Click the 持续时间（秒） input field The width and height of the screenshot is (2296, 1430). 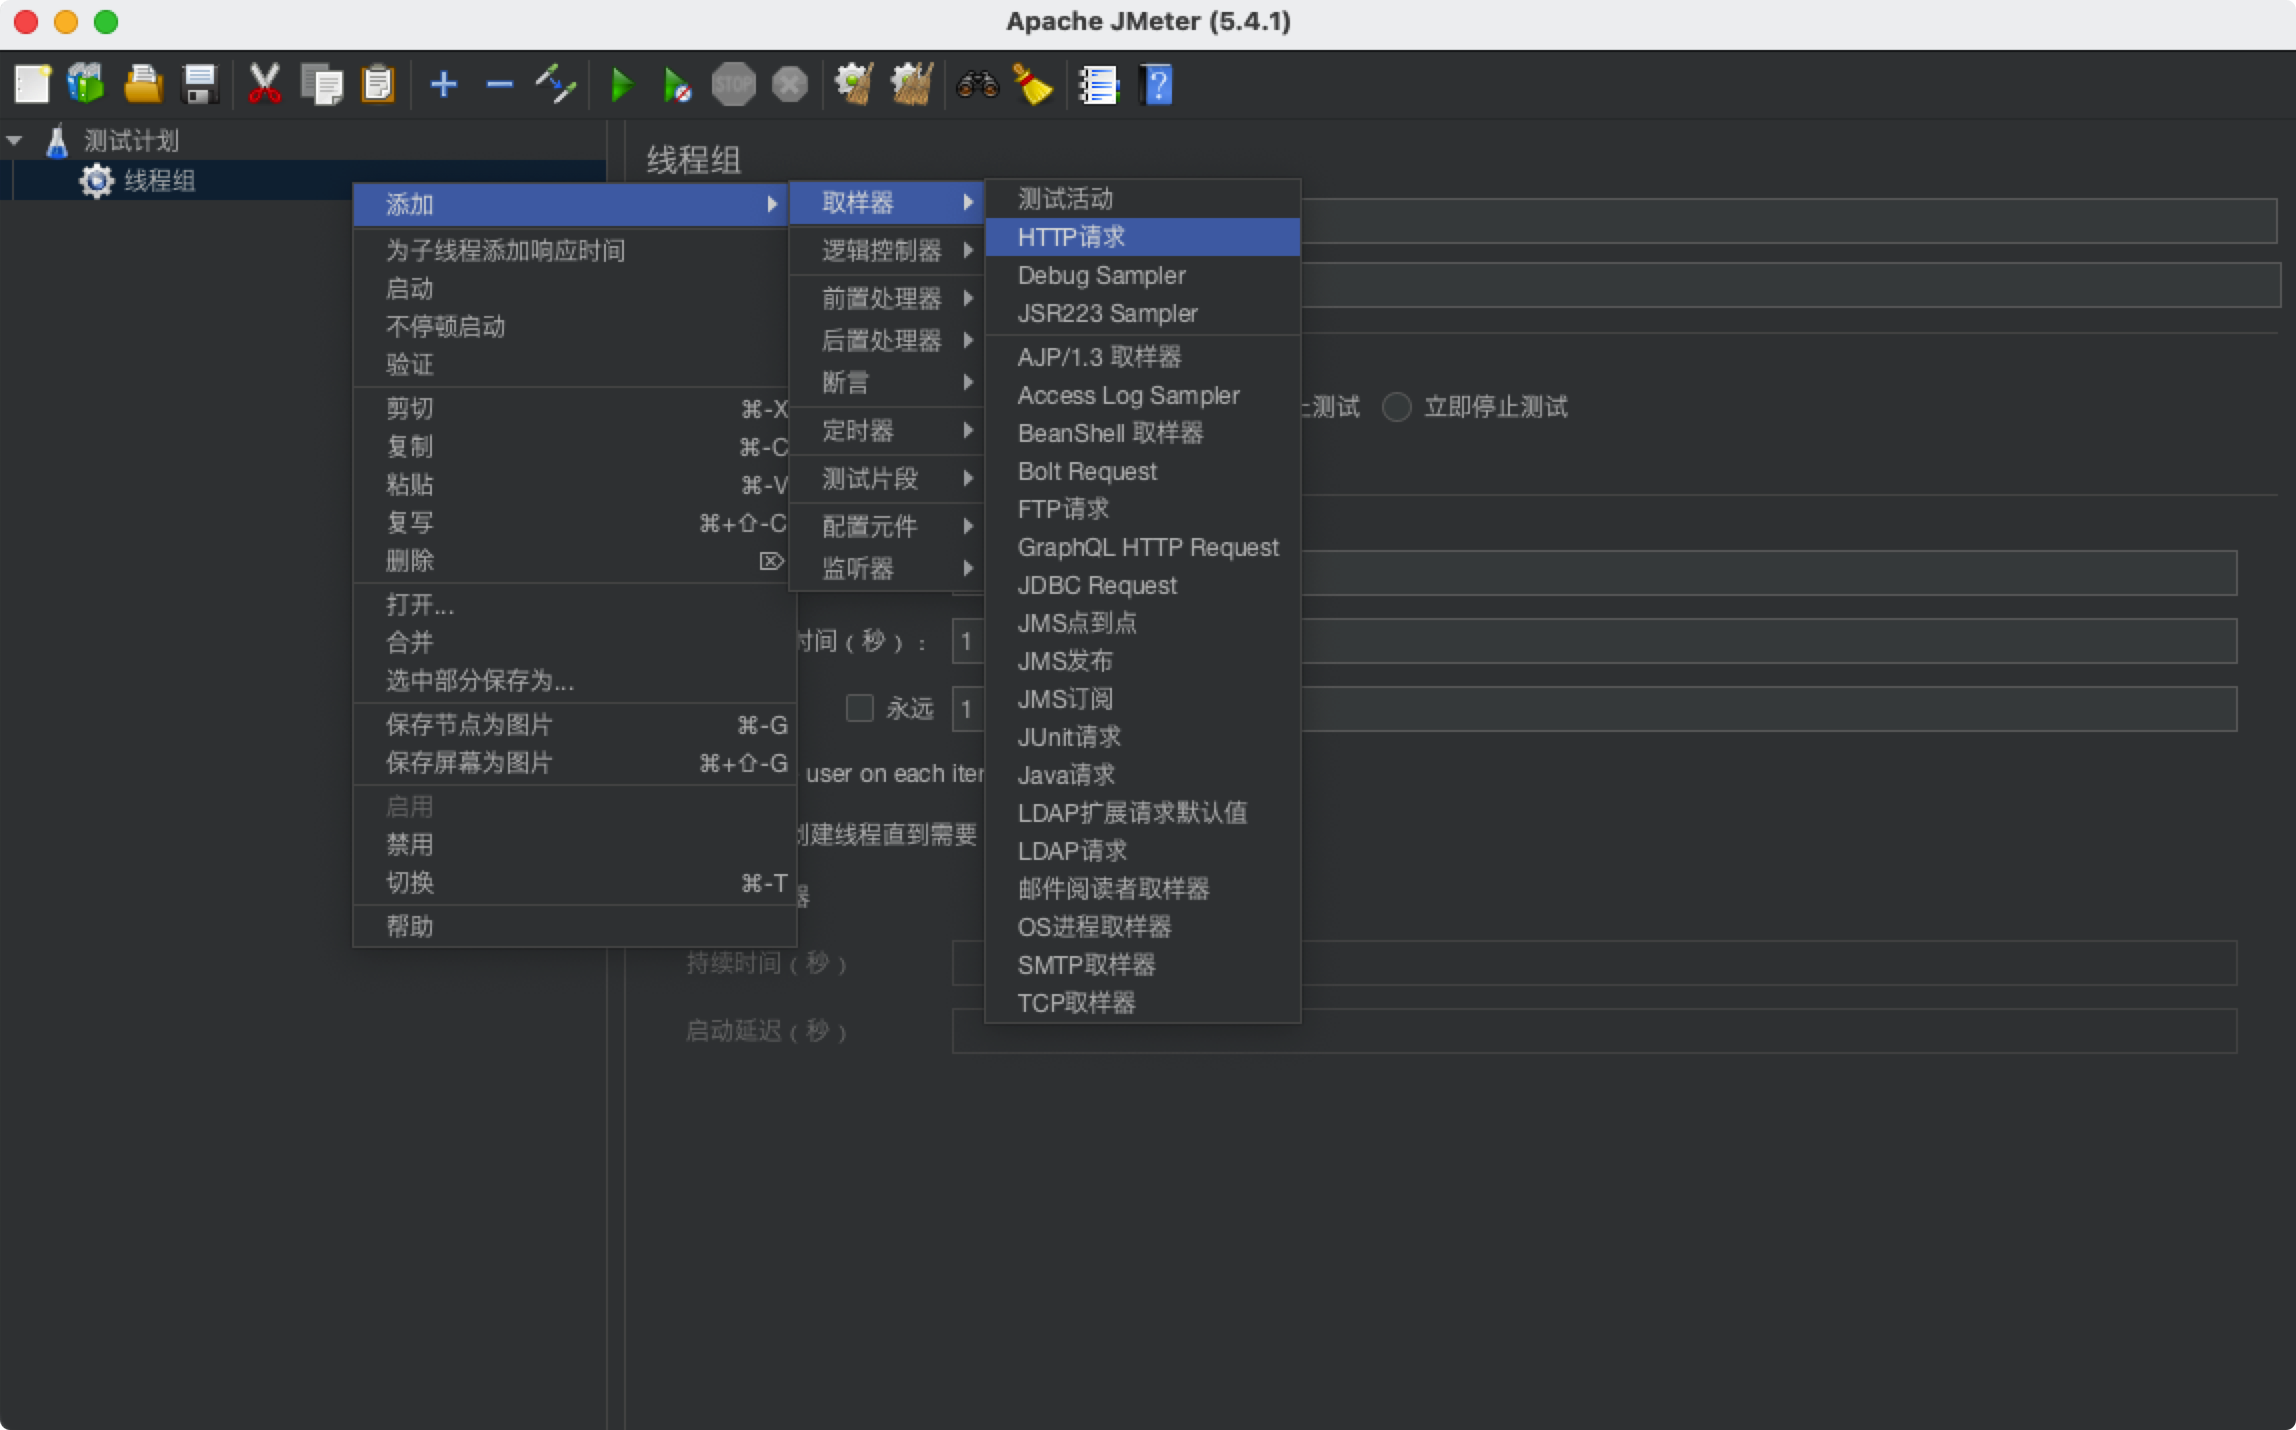click(x=1594, y=963)
